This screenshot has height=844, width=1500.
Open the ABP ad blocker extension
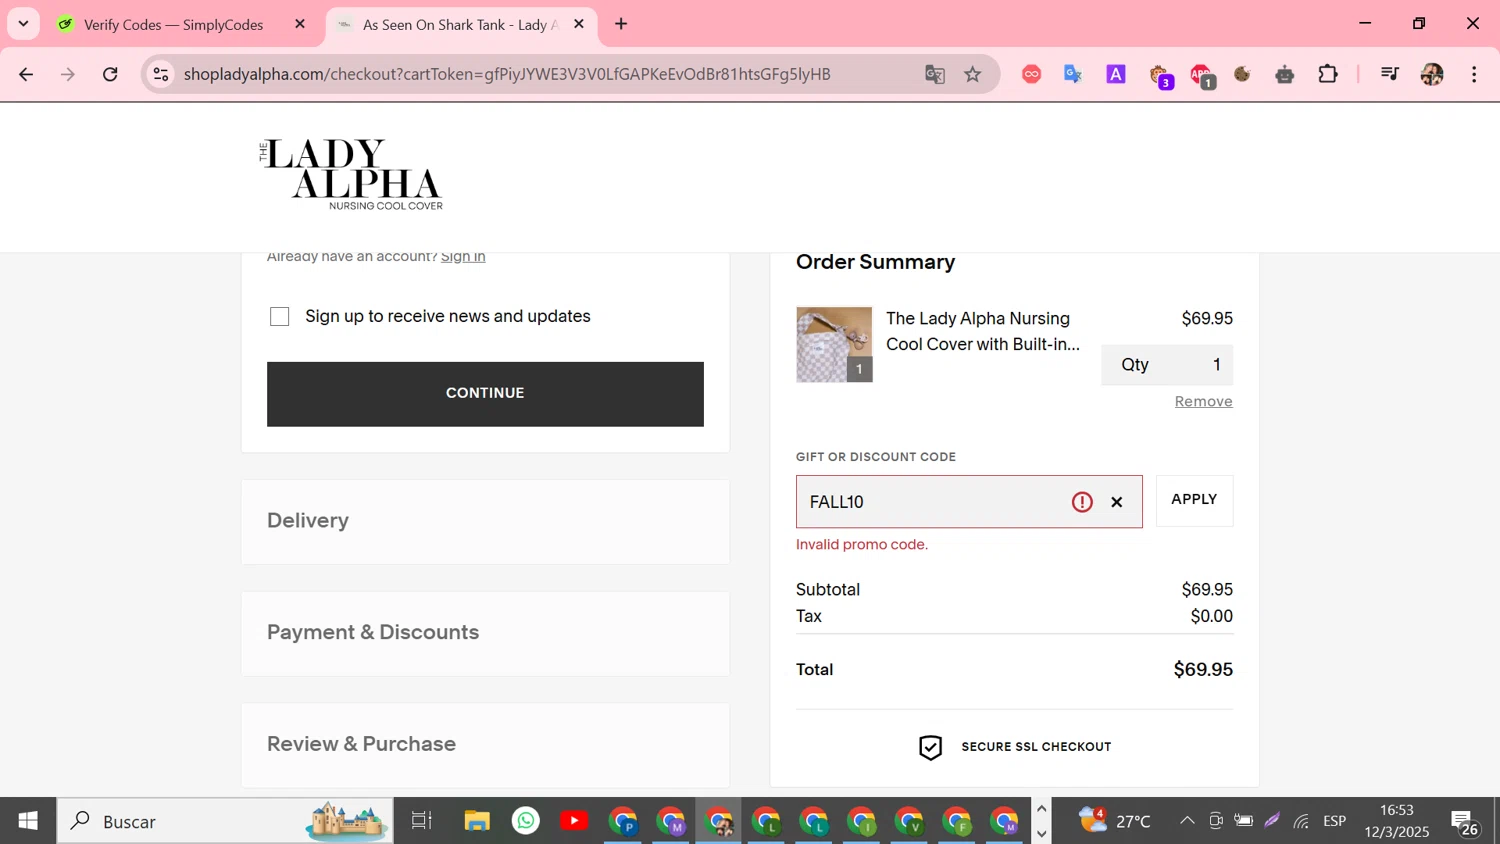point(1202,76)
